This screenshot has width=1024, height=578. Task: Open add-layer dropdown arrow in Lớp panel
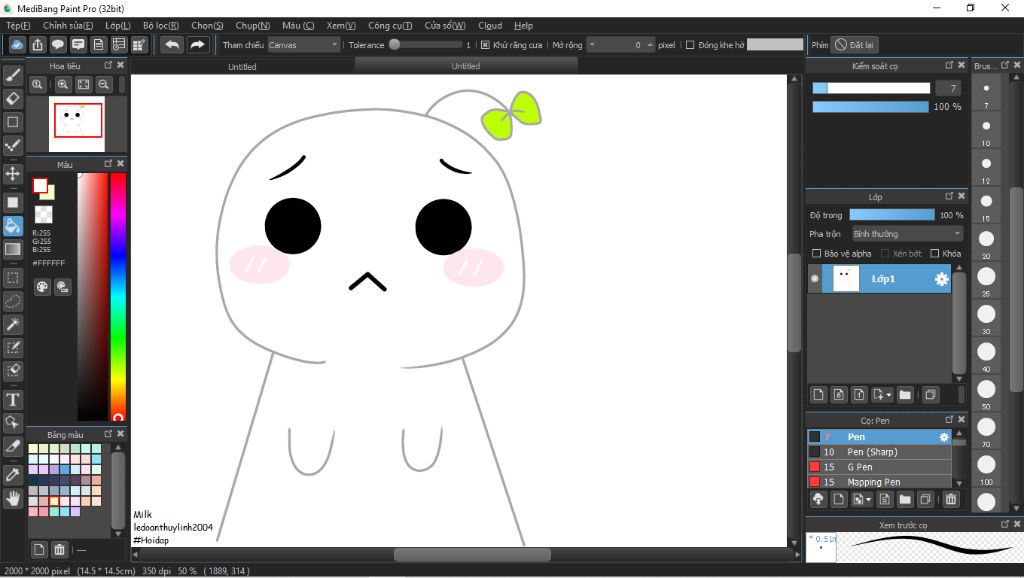pyautogui.click(x=889, y=394)
